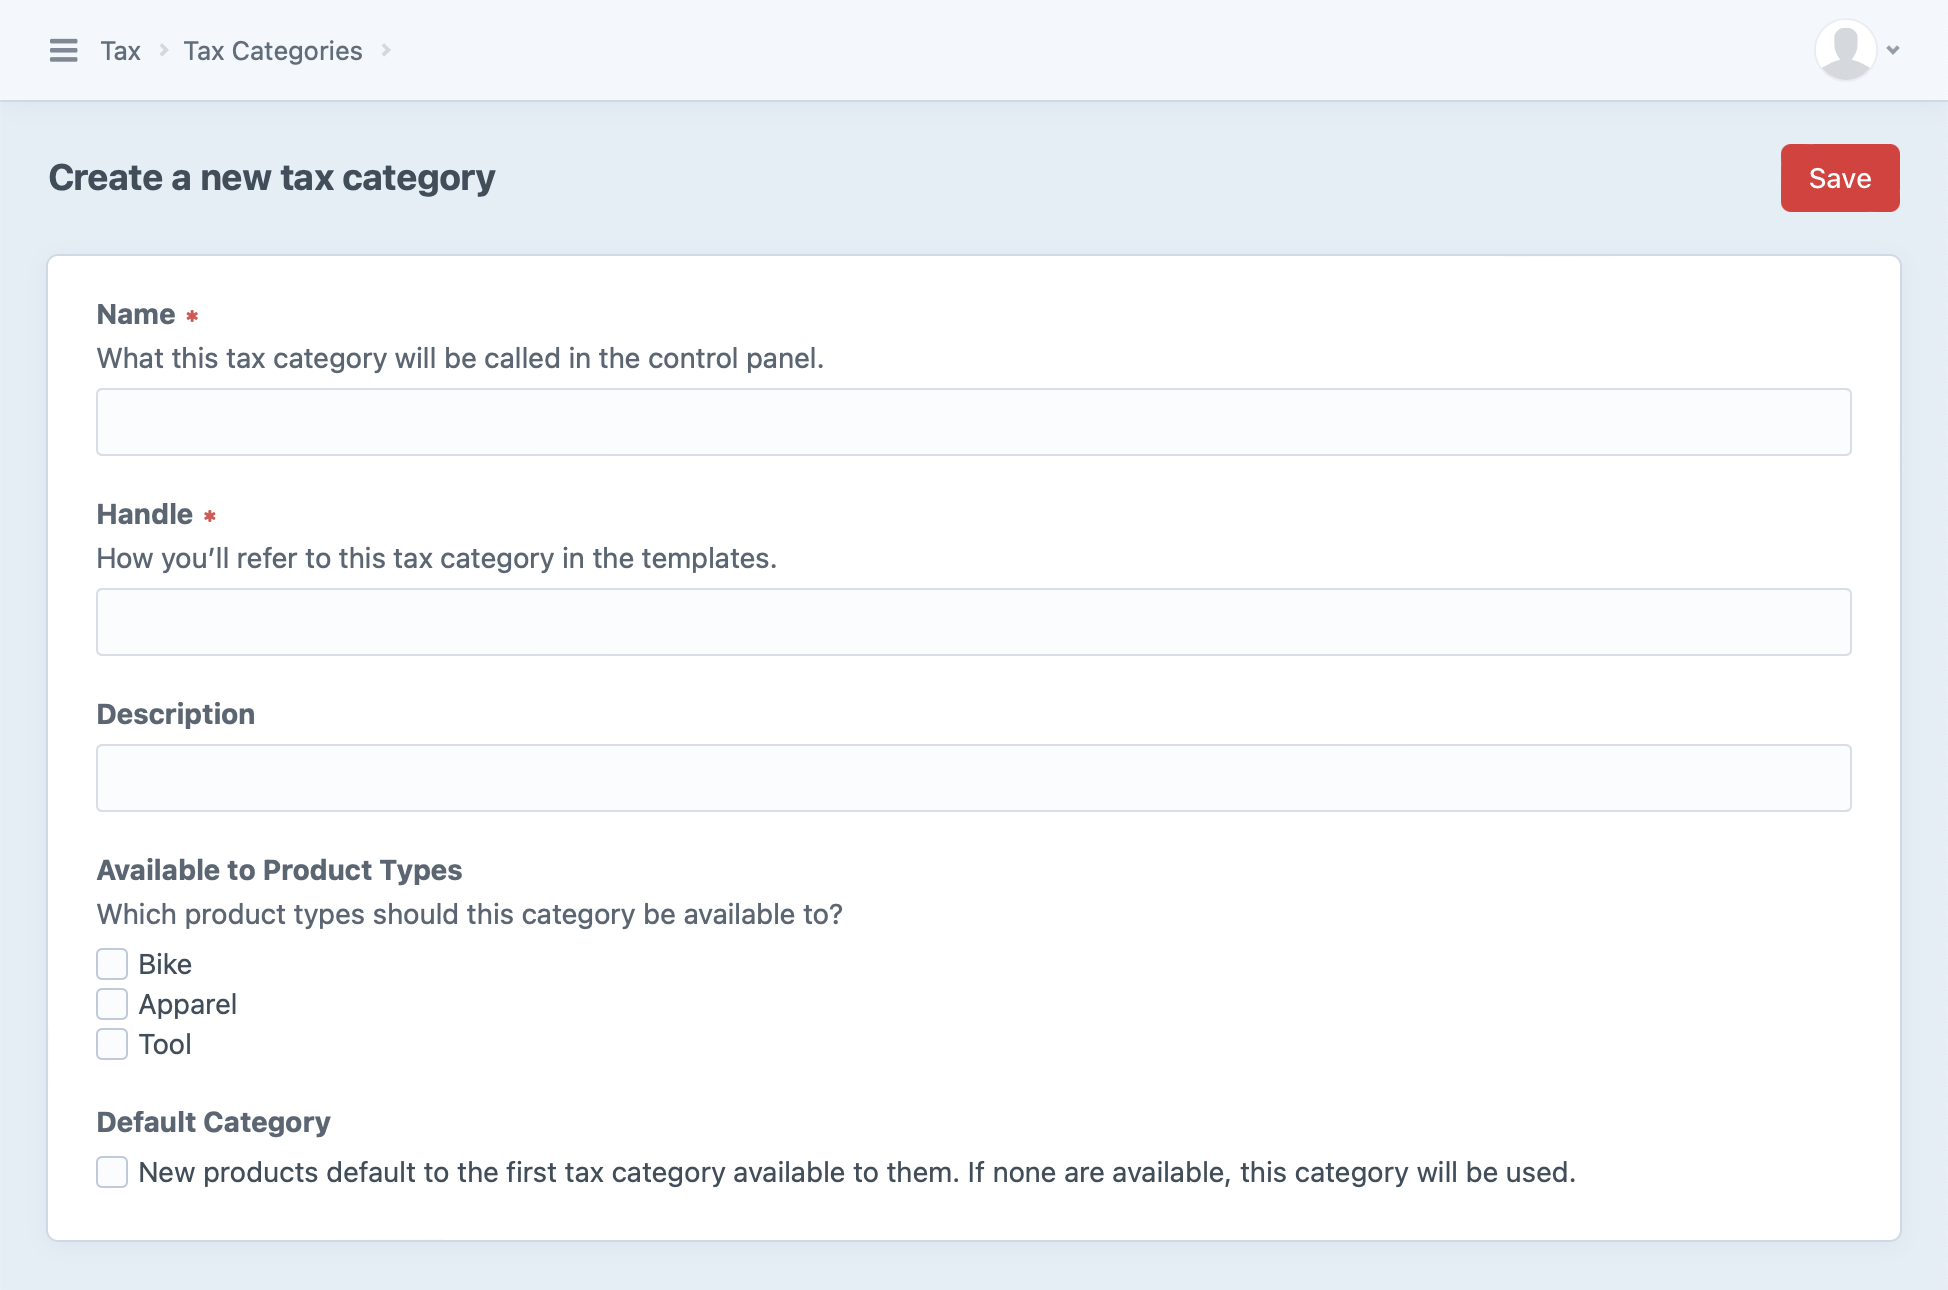Screen dimensions: 1948x1290
Task: Toggle Apparel by clicking its label
Action: click(x=187, y=1003)
